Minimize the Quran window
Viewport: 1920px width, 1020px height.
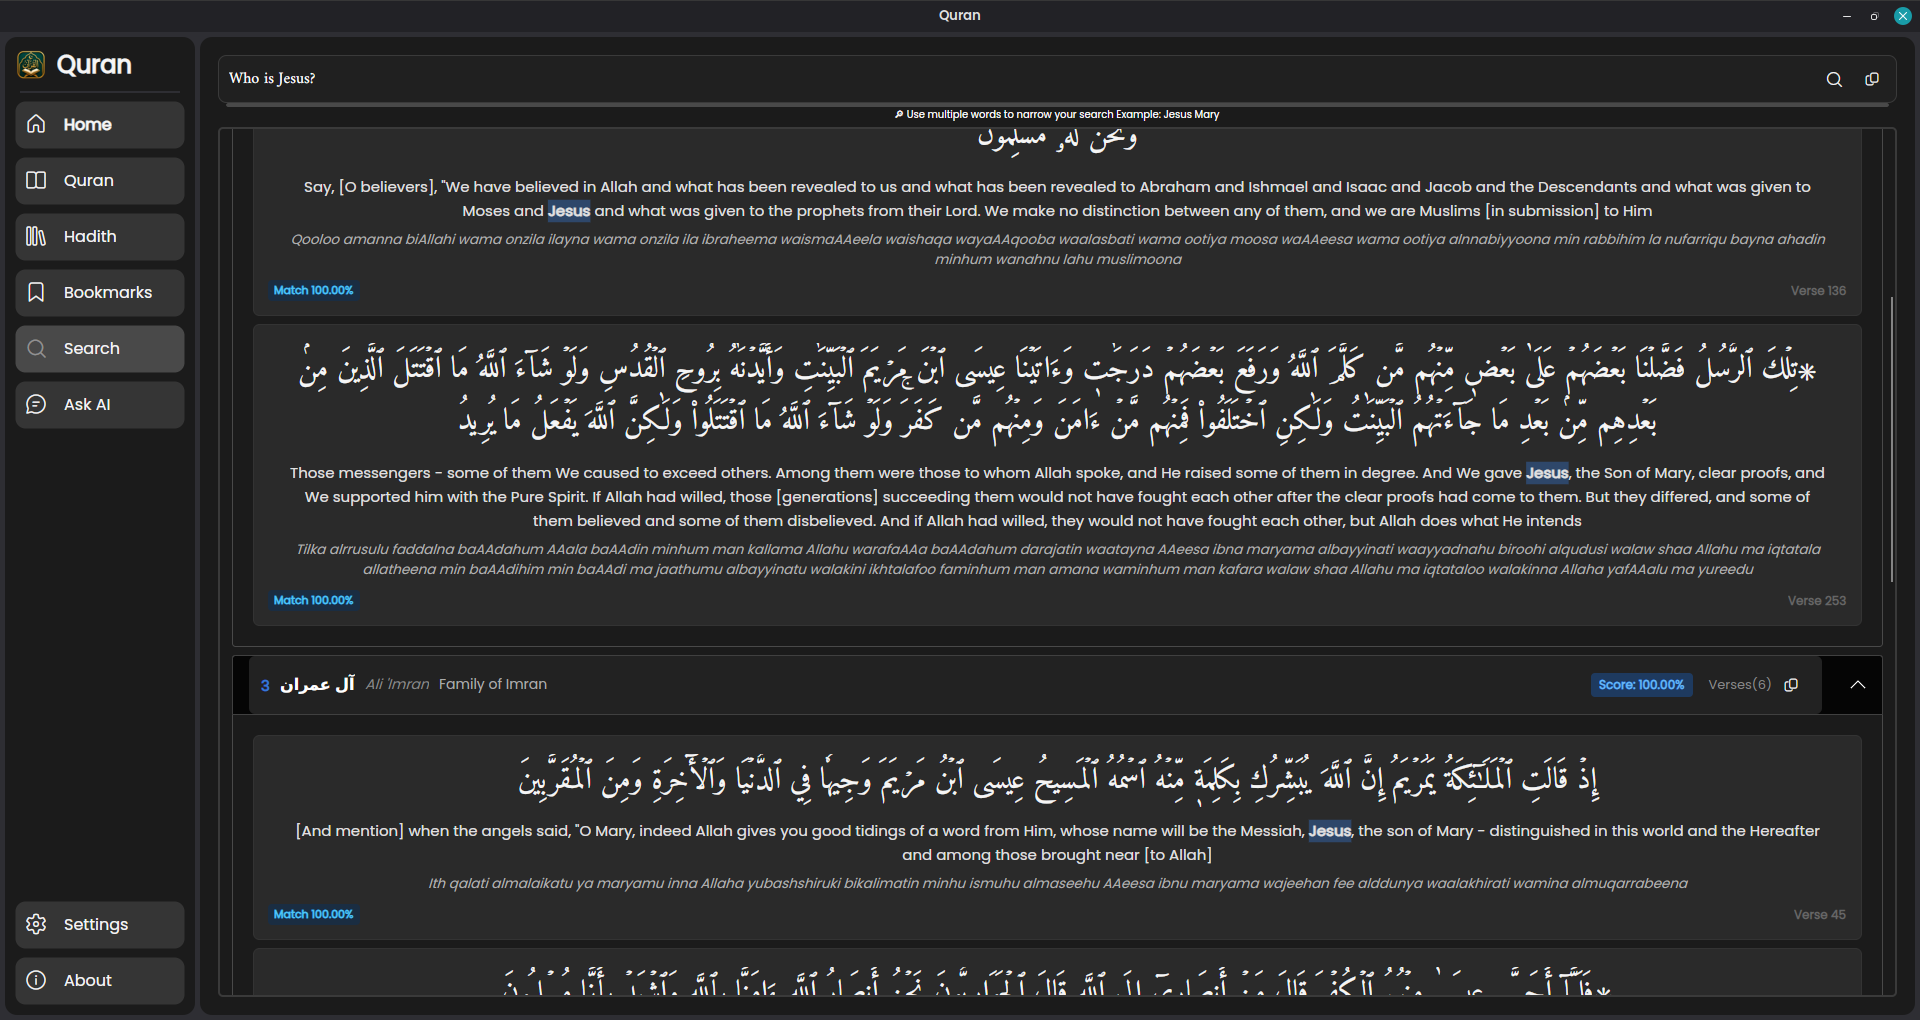tap(1847, 16)
